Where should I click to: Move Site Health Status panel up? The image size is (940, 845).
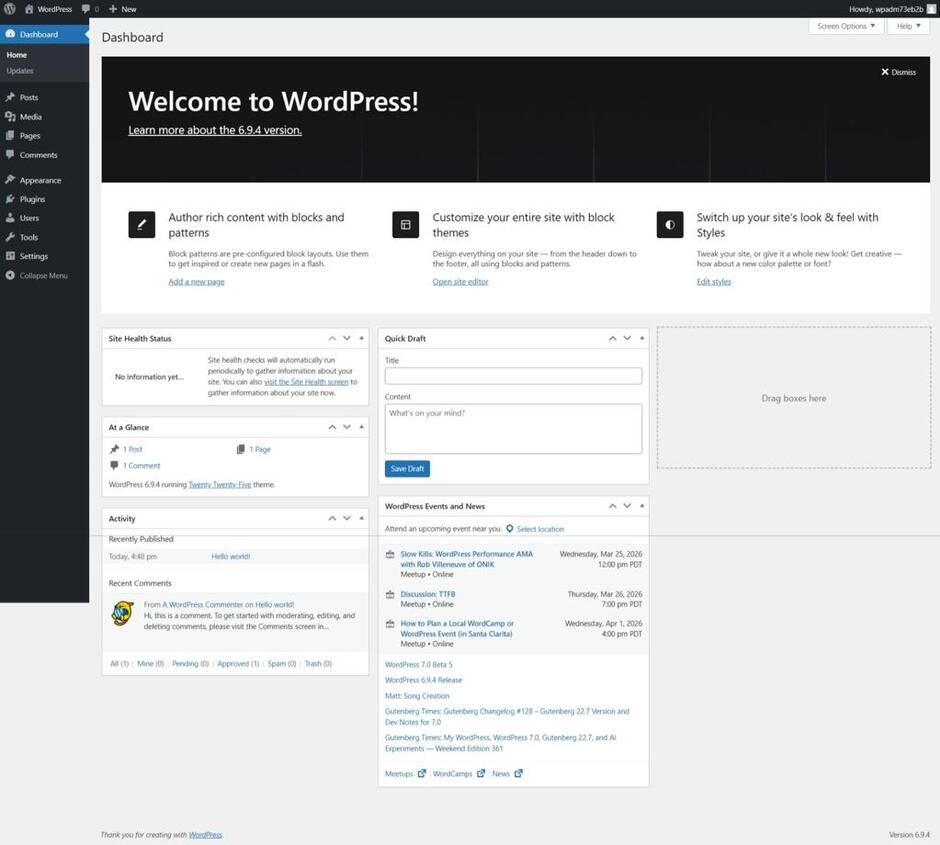pos(332,339)
